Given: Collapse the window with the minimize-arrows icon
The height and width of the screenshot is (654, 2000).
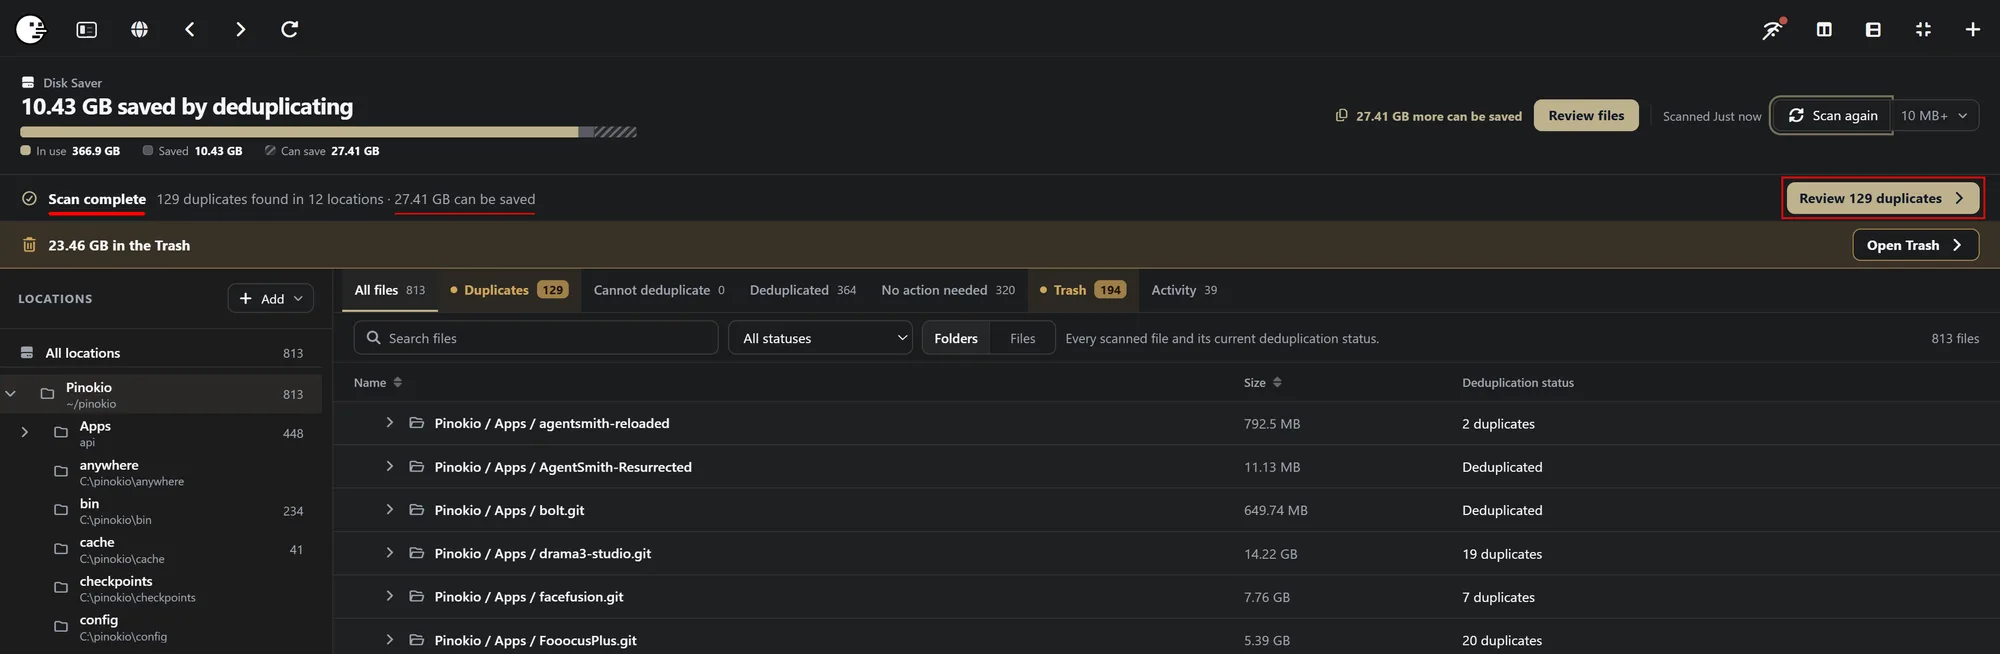Looking at the screenshot, I should [x=1923, y=30].
